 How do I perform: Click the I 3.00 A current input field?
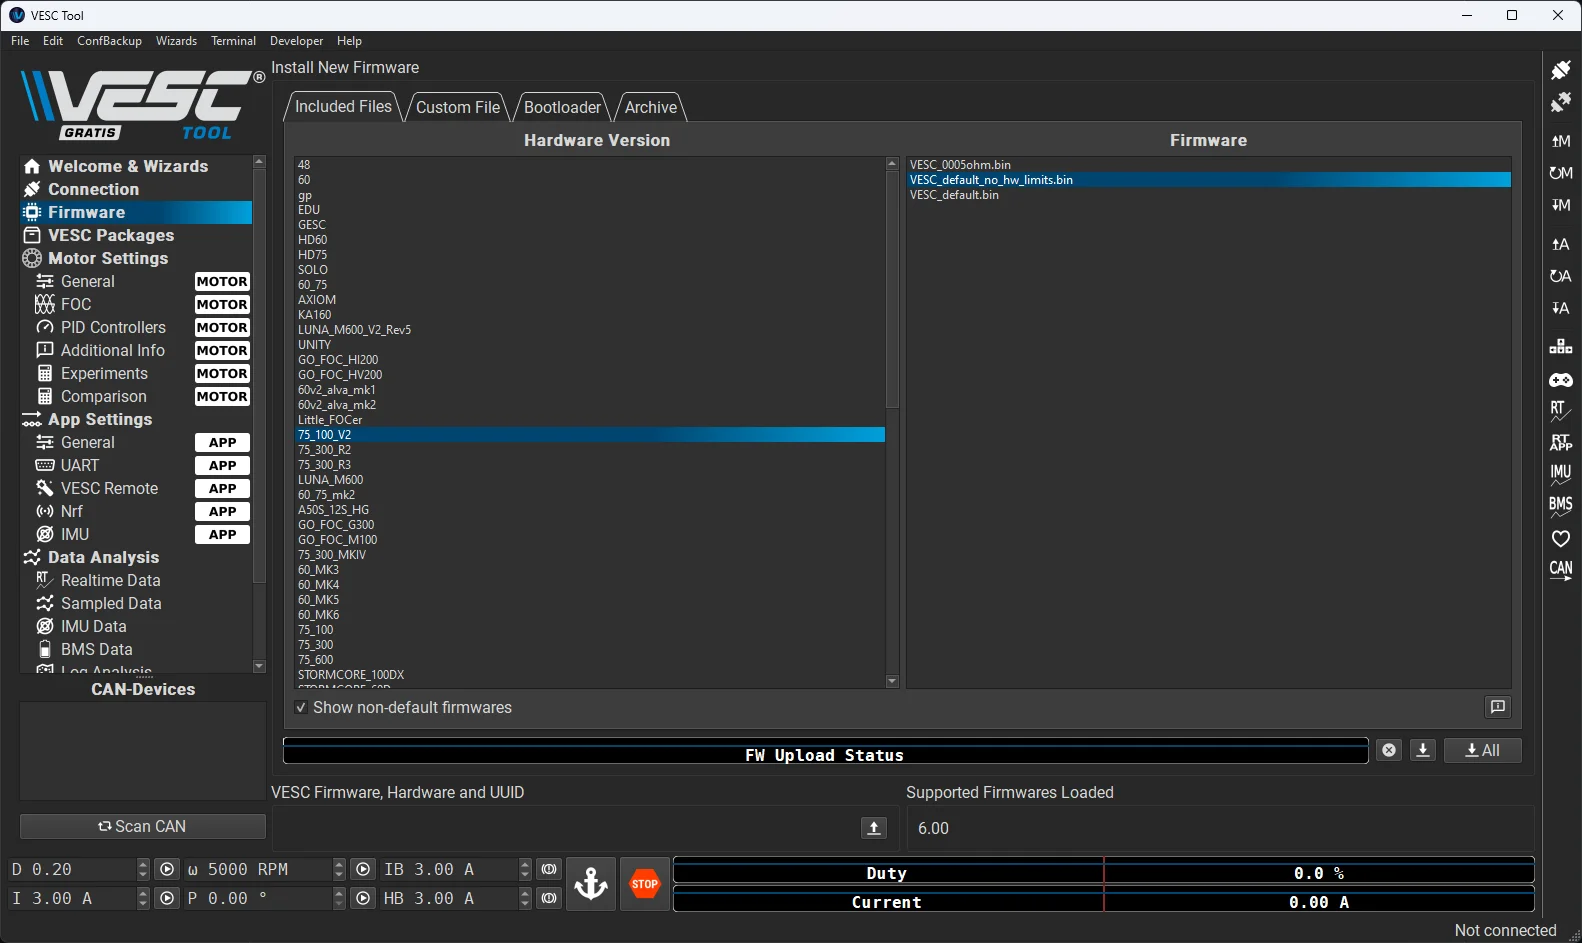[x=72, y=899]
